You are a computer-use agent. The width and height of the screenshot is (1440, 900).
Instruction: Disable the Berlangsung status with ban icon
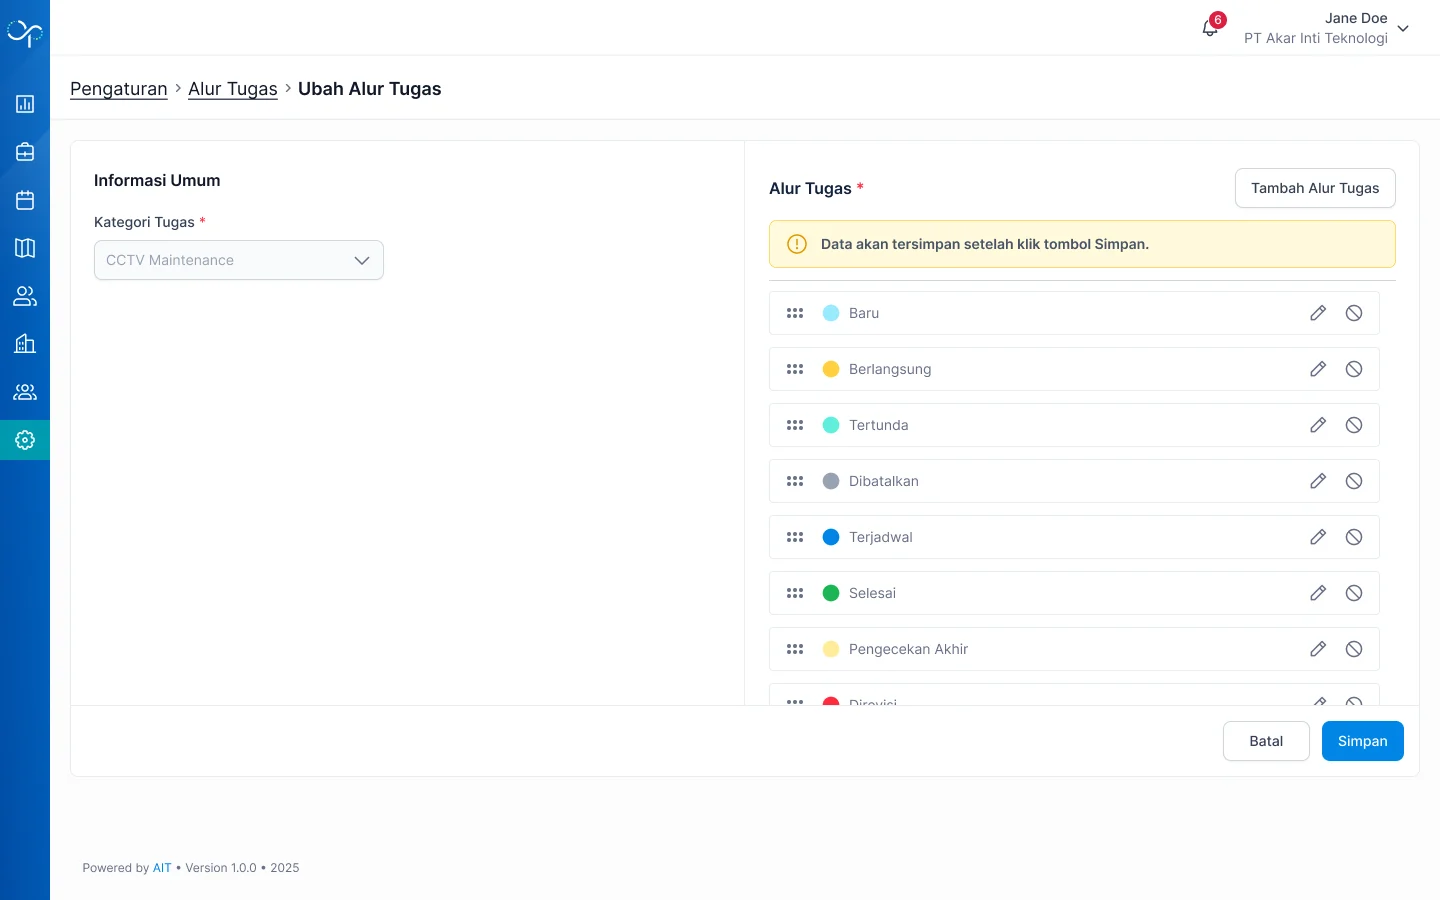click(1354, 369)
